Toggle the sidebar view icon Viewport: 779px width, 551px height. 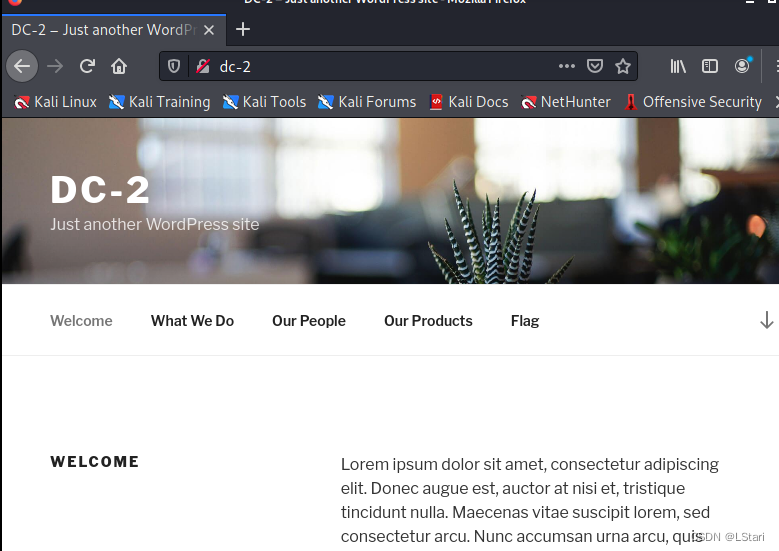709,66
